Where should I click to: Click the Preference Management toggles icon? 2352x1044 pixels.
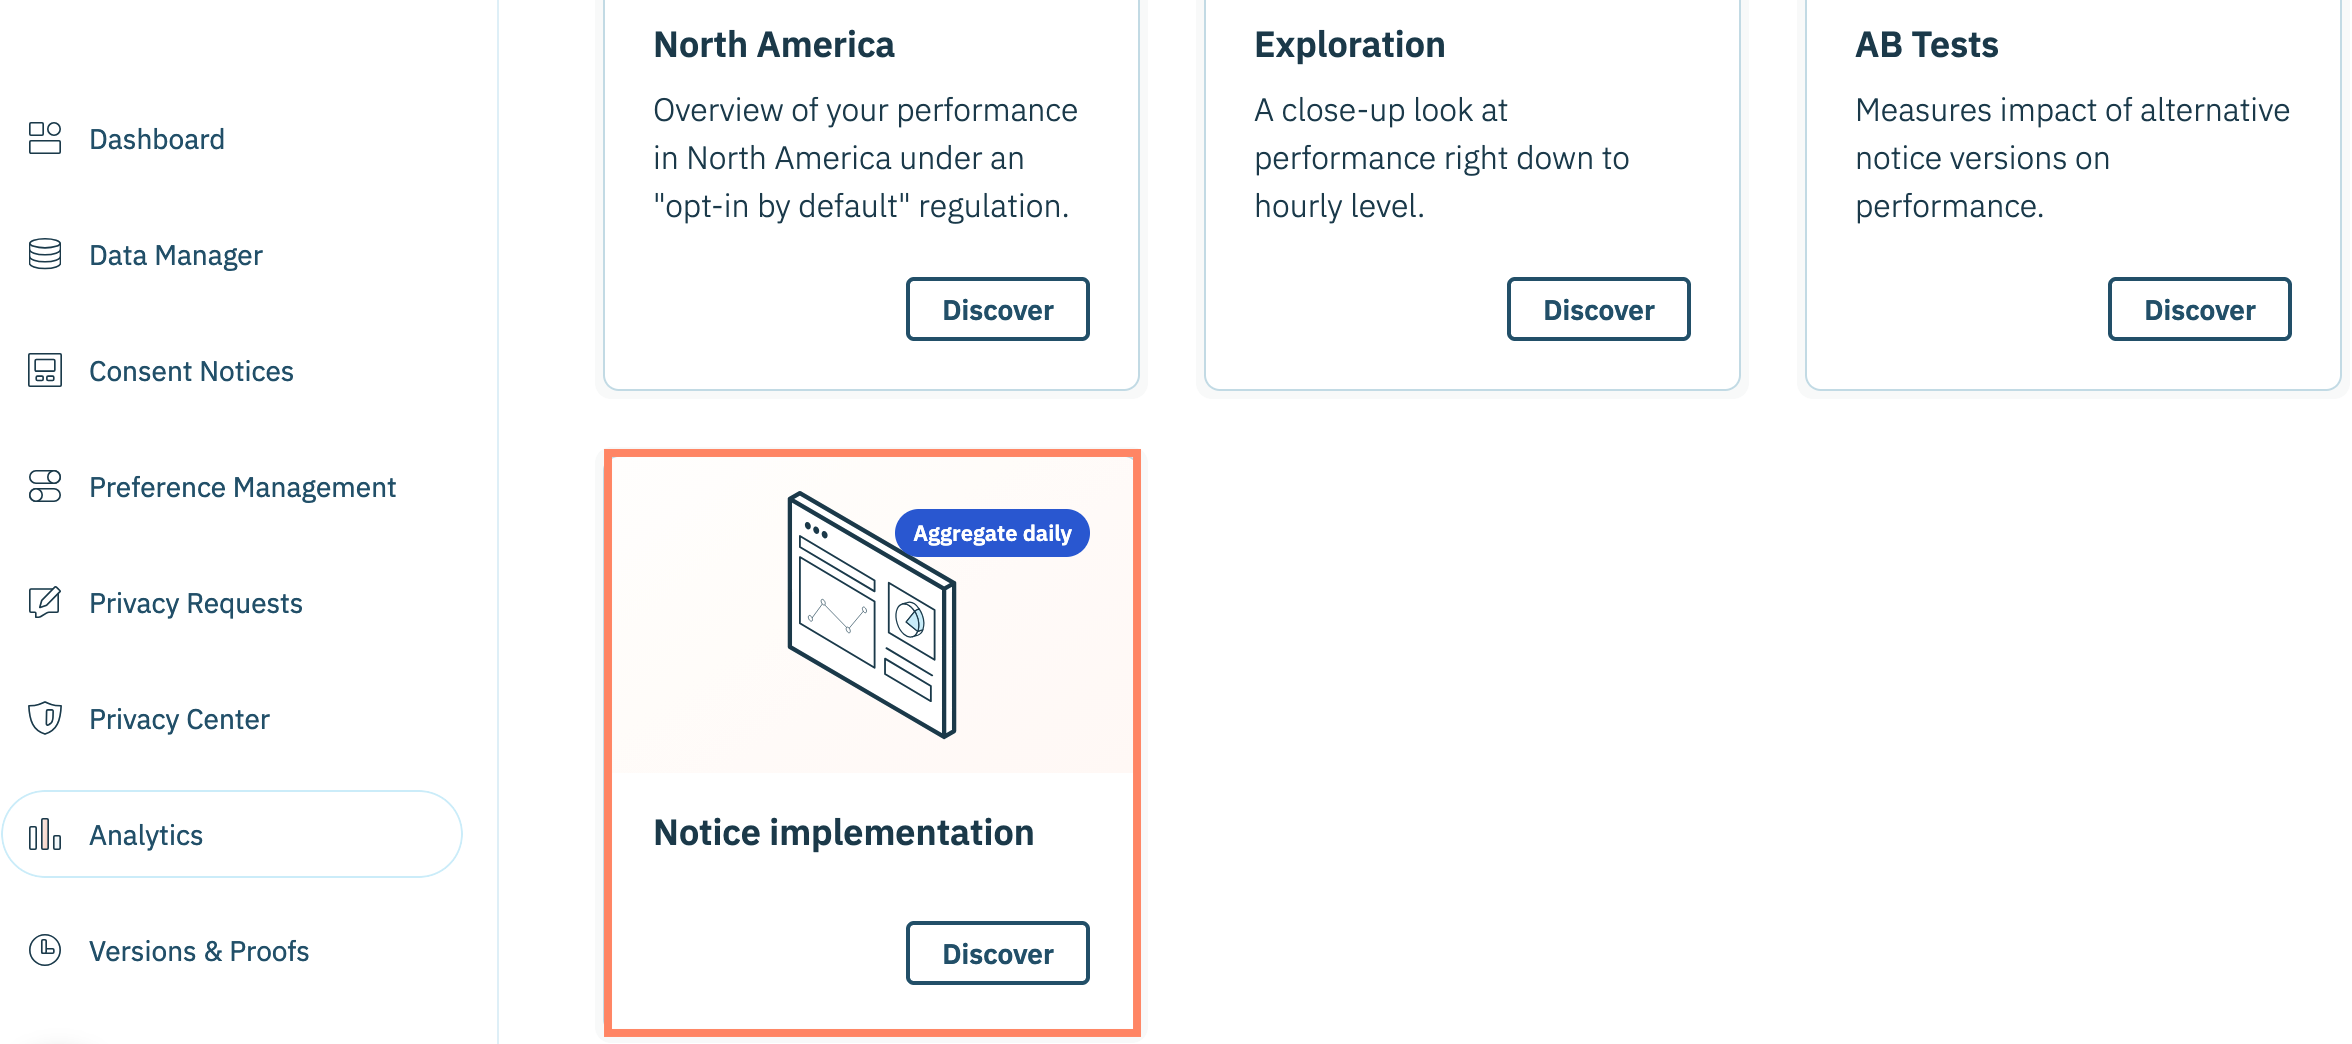point(45,486)
